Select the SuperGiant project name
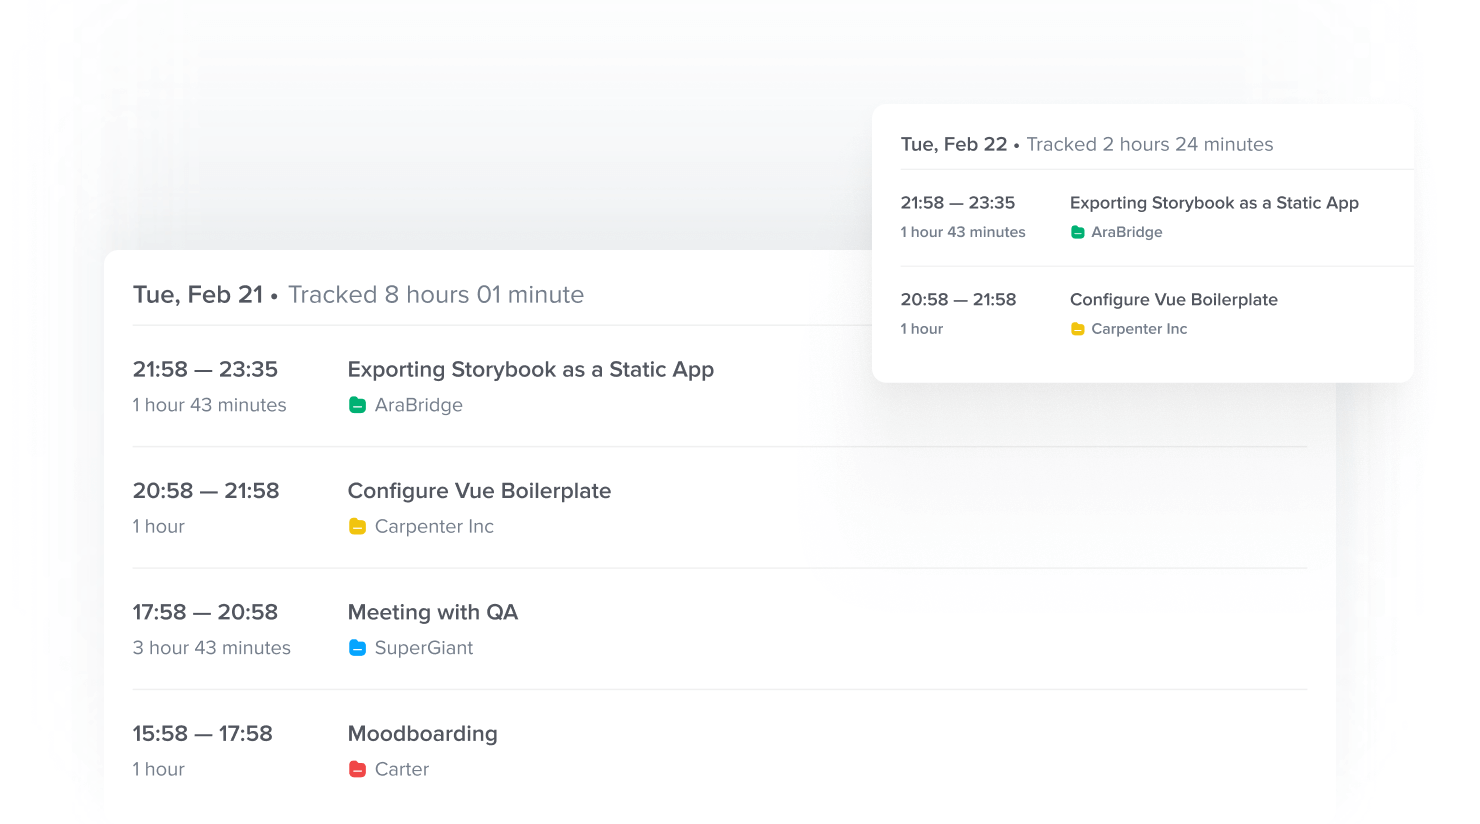Viewport: 1480px width, 824px height. [424, 648]
